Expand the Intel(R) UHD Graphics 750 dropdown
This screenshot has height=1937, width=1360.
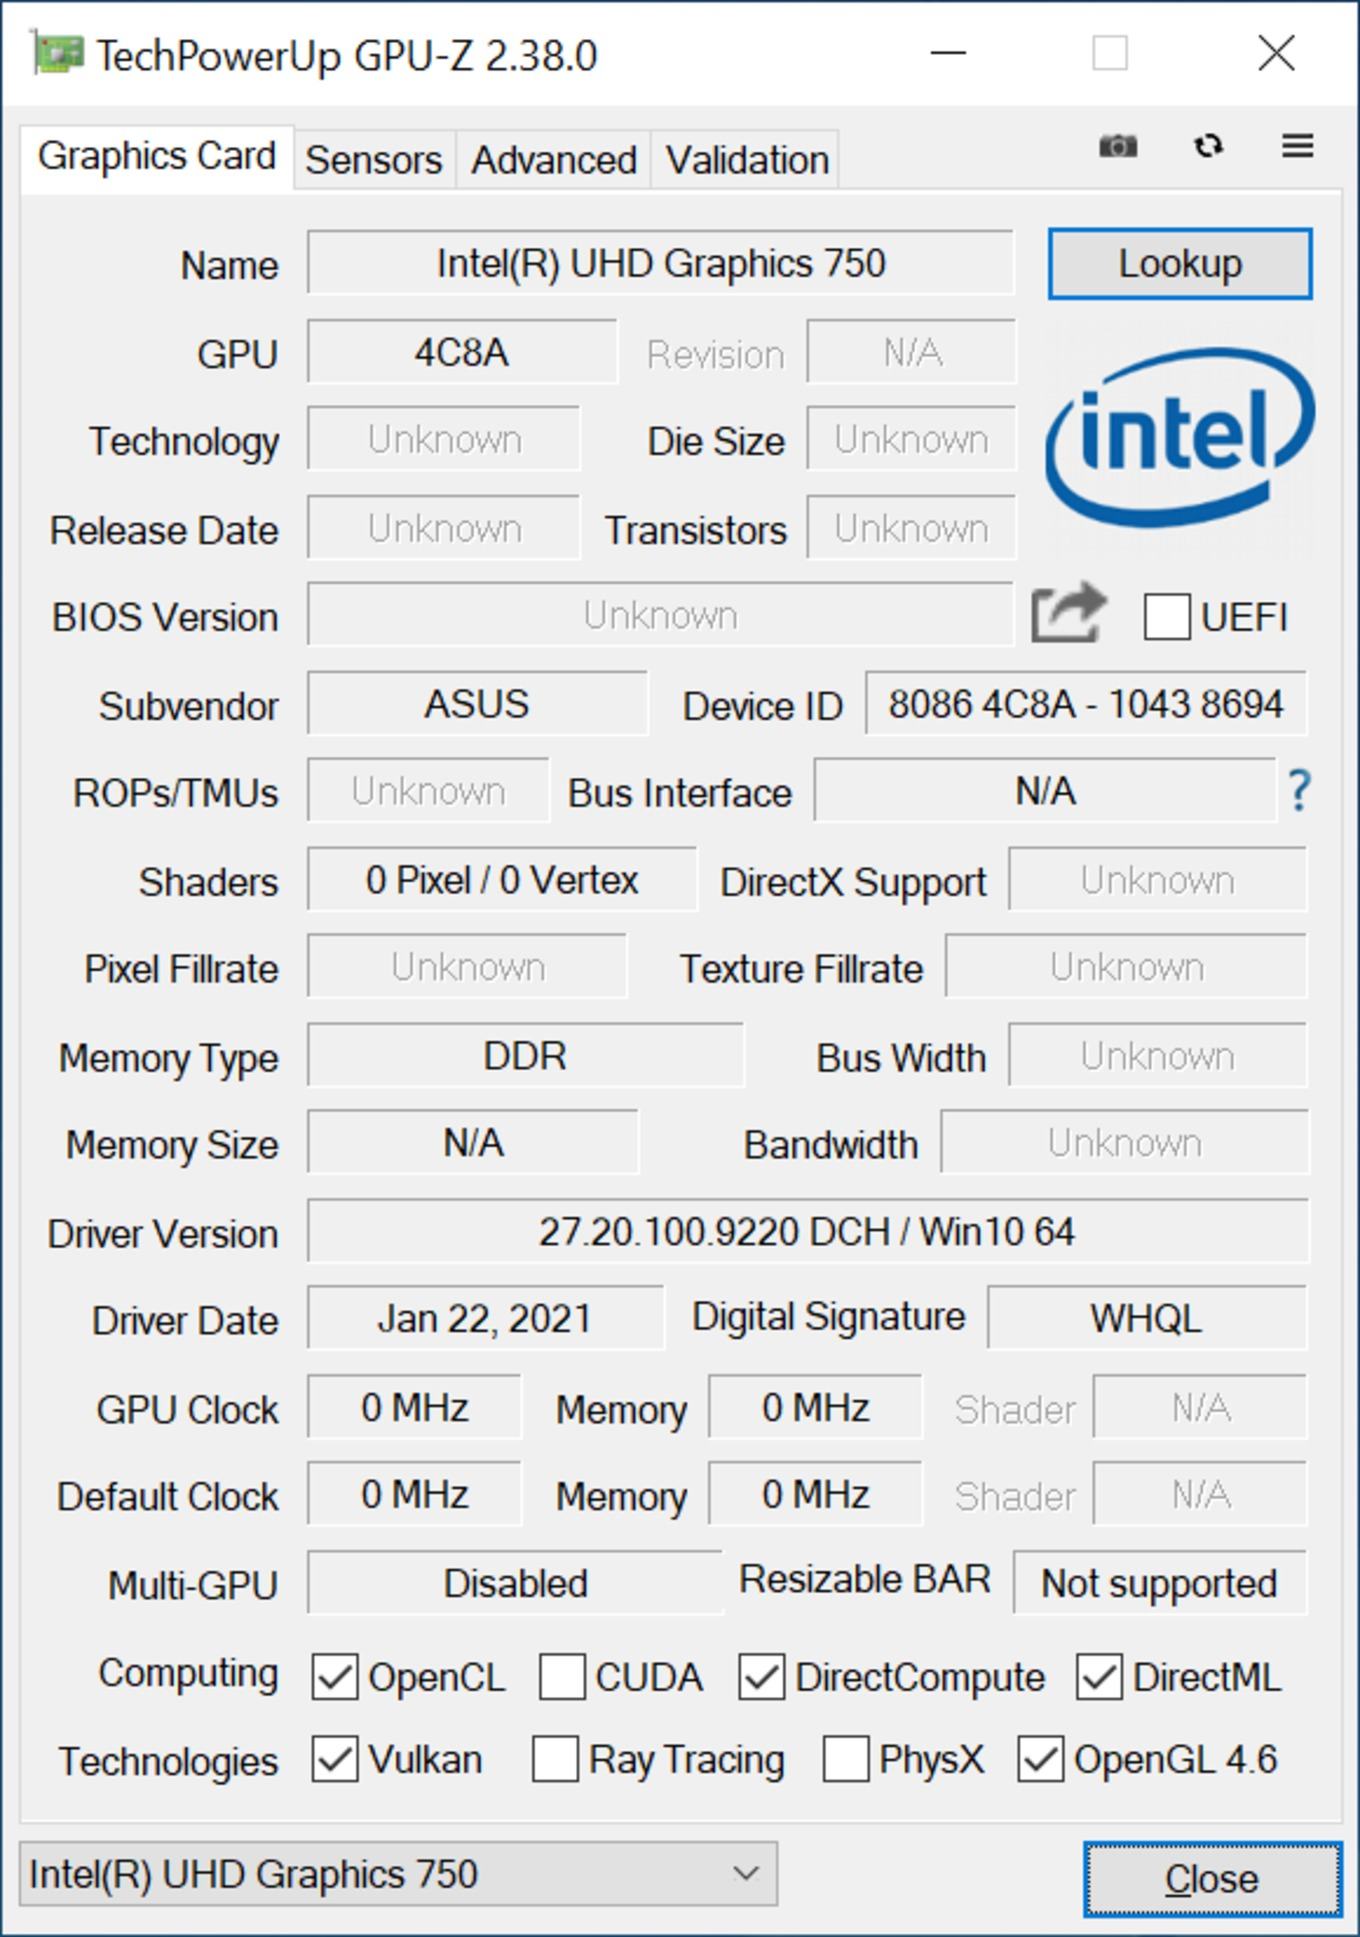pyautogui.click(x=398, y=1874)
